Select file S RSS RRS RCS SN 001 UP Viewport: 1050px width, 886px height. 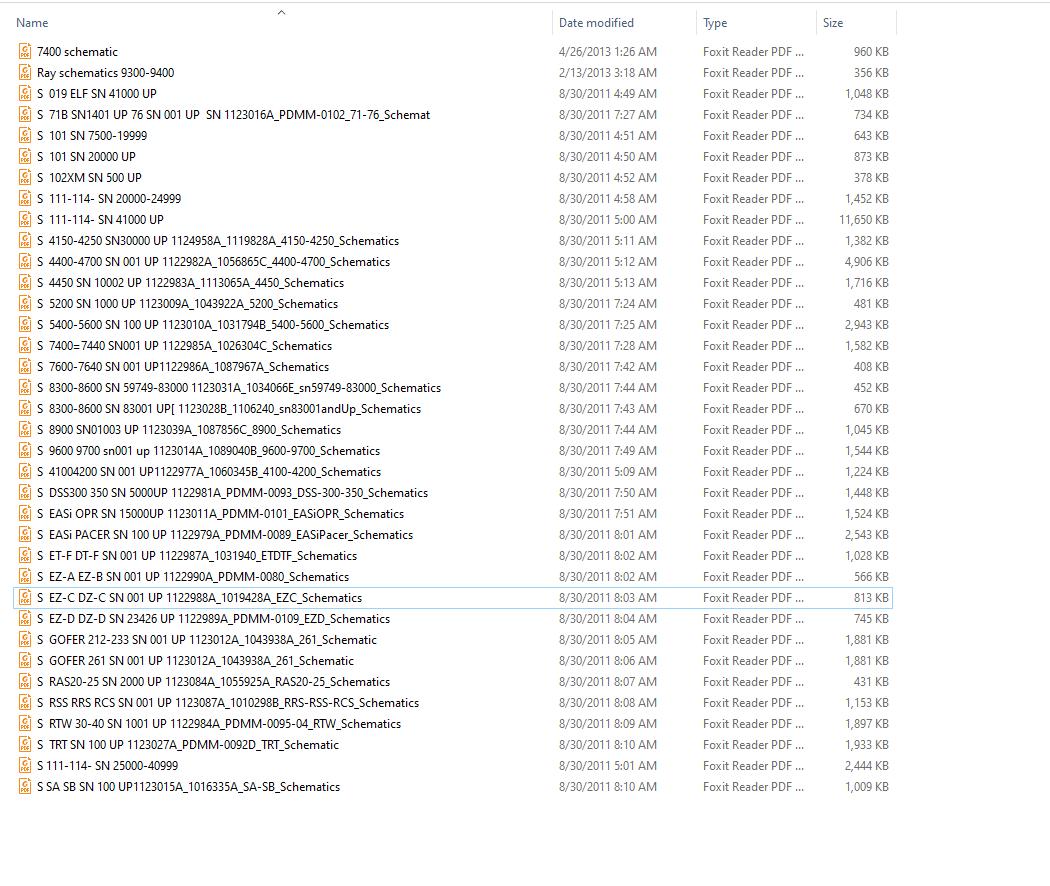pyautogui.click(x=453, y=703)
